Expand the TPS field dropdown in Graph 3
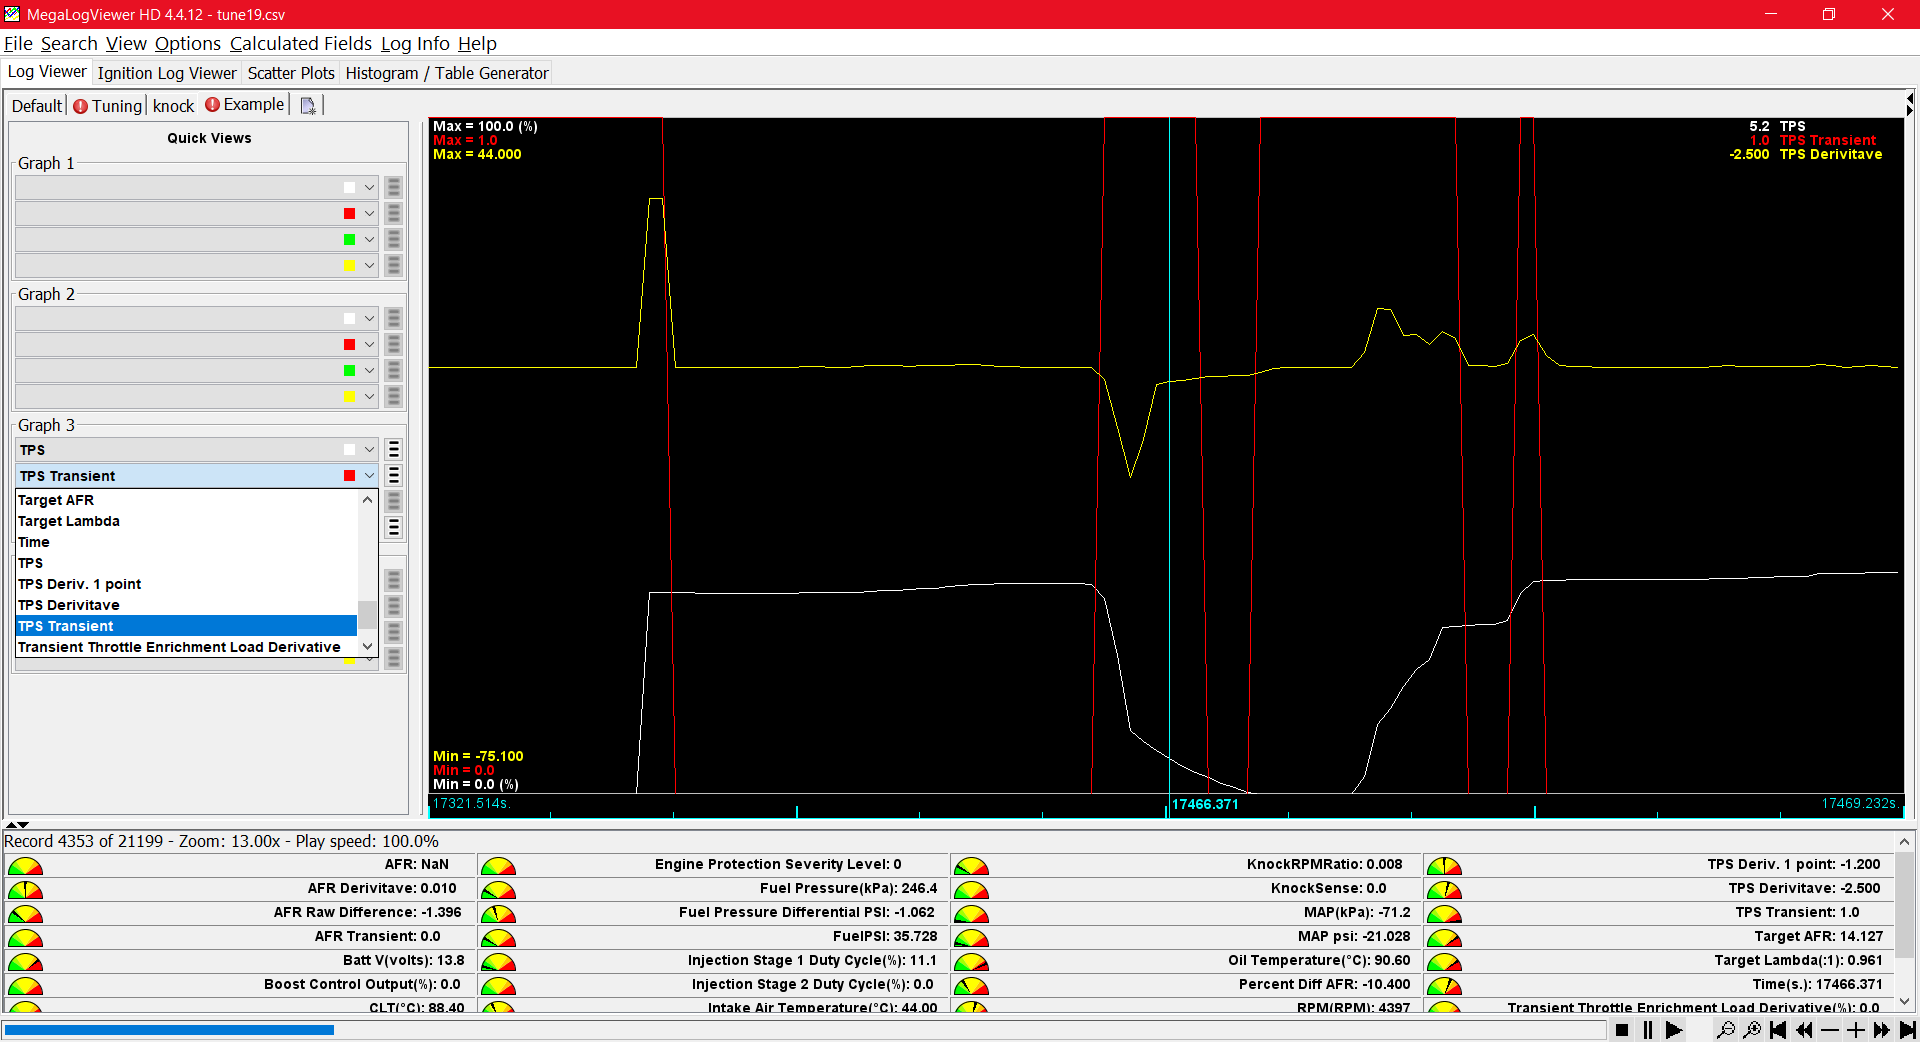The height and width of the screenshot is (1042, 1920). coord(369,450)
